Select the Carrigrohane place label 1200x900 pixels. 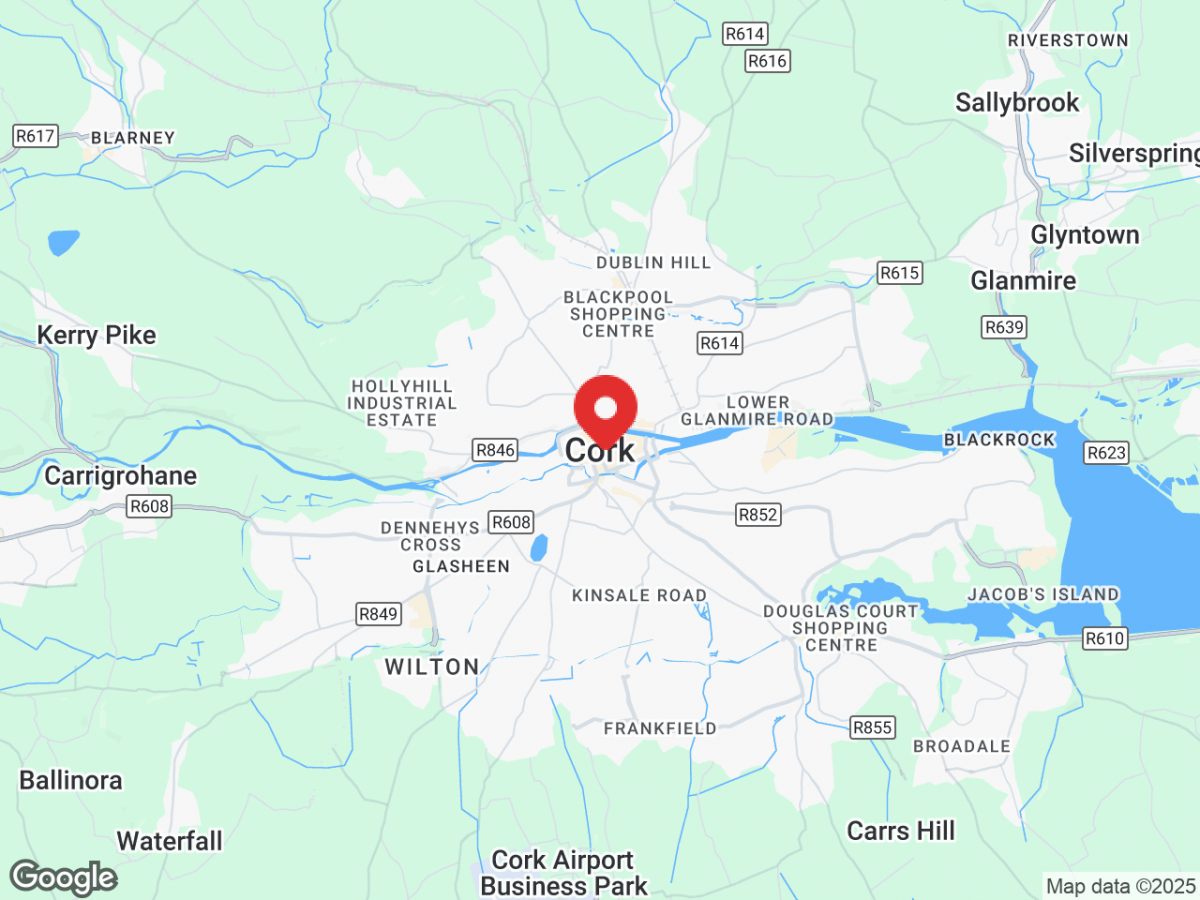(x=120, y=476)
